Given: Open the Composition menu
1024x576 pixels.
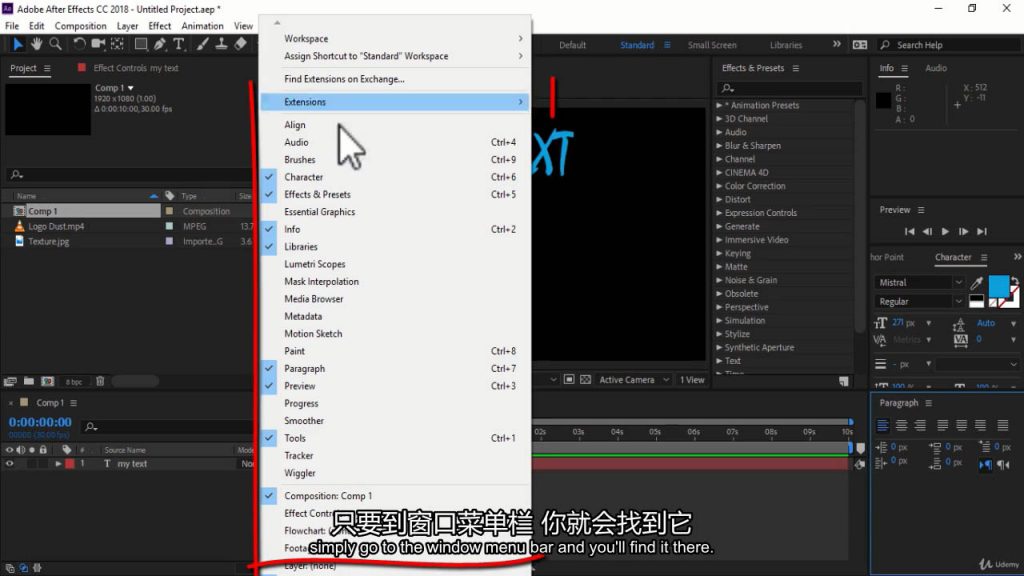Looking at the screenshot, I should [x=80, y=26].
